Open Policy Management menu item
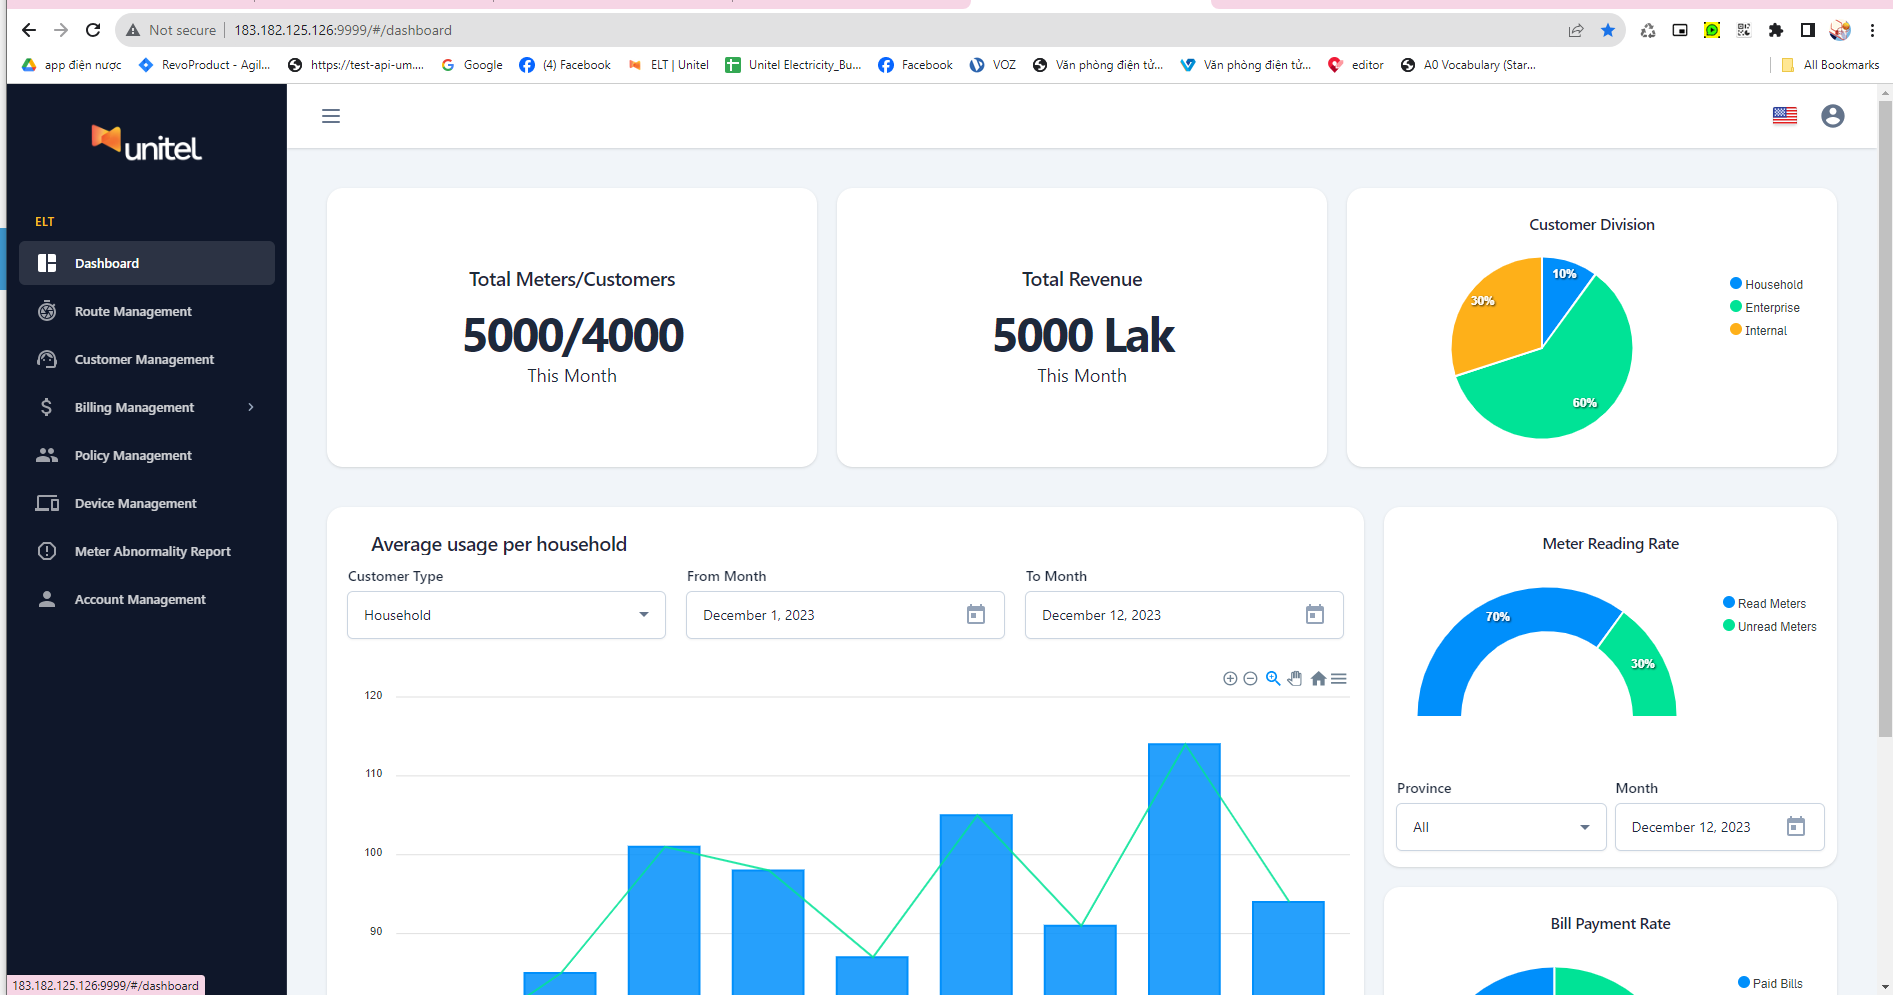This screenshot has width=1893, height=995. (x=147, y=455)
